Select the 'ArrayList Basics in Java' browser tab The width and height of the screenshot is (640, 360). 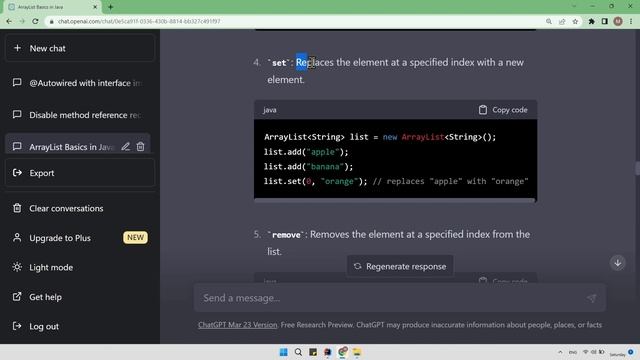(x=52, y=7)
